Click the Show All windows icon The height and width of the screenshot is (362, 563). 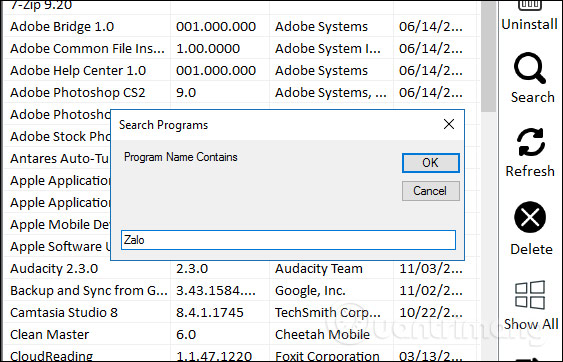(530, 295)
